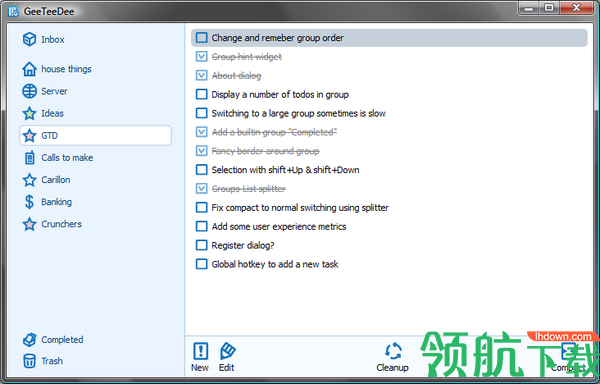
Task: Click the Crunchers star icon
Action: pyautogui.click(x=29, y=224)
